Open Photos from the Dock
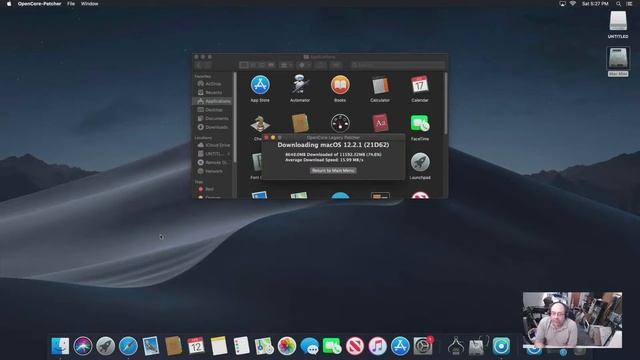Viewport: 640px width, 360px height. point(287,346)
